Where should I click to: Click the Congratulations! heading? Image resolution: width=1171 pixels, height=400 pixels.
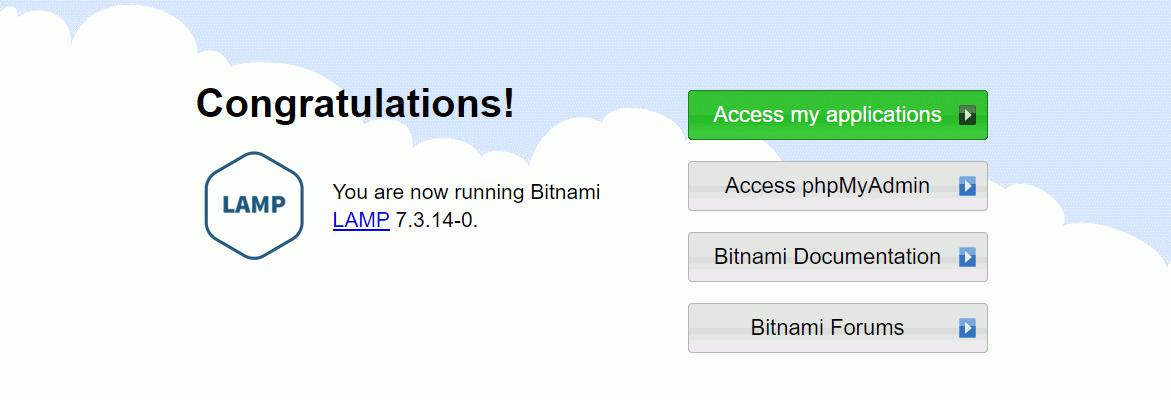point(355,103)
